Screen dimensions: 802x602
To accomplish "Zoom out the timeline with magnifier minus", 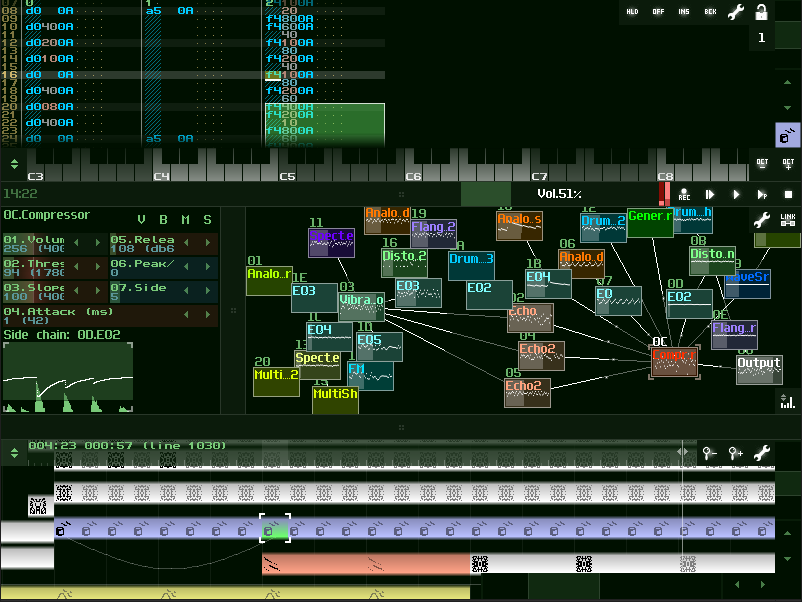I will pos(709,453).
